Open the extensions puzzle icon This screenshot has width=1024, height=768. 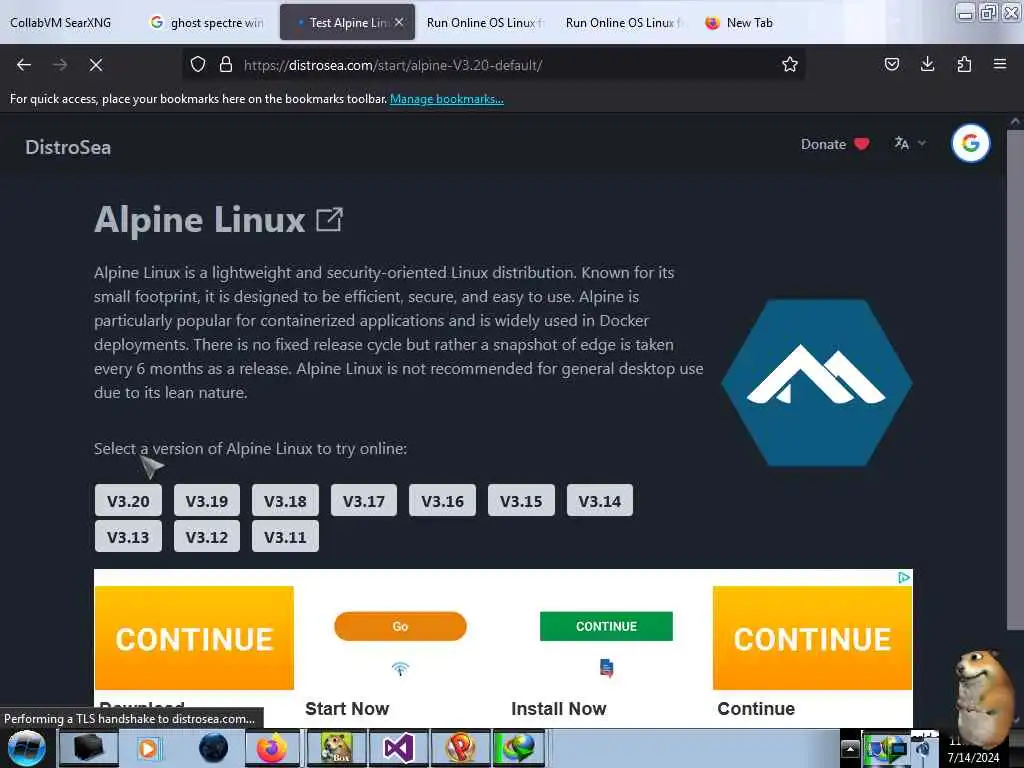(964, 65)
